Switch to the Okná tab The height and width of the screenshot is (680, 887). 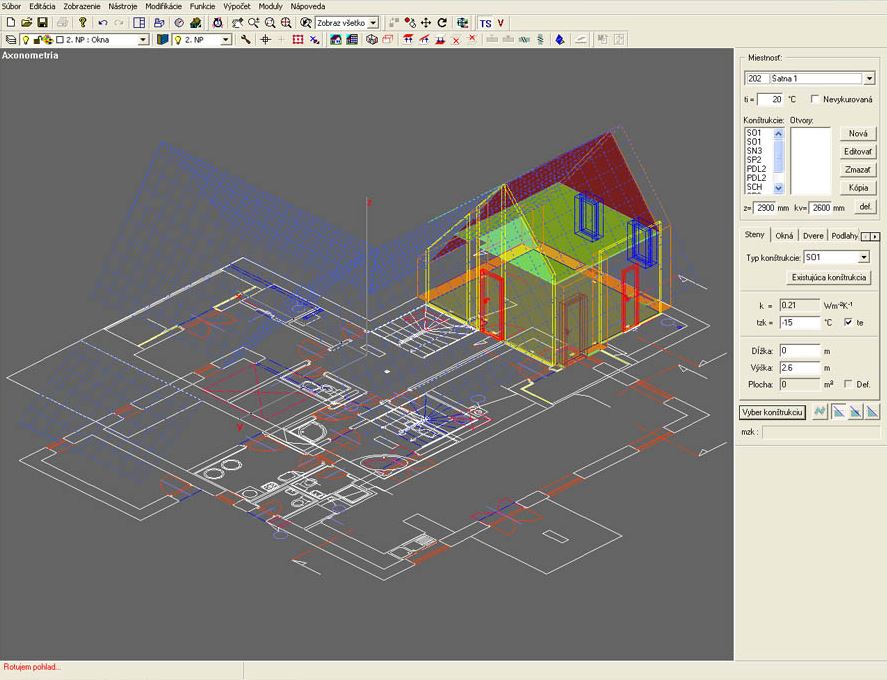tap(785, 236)
